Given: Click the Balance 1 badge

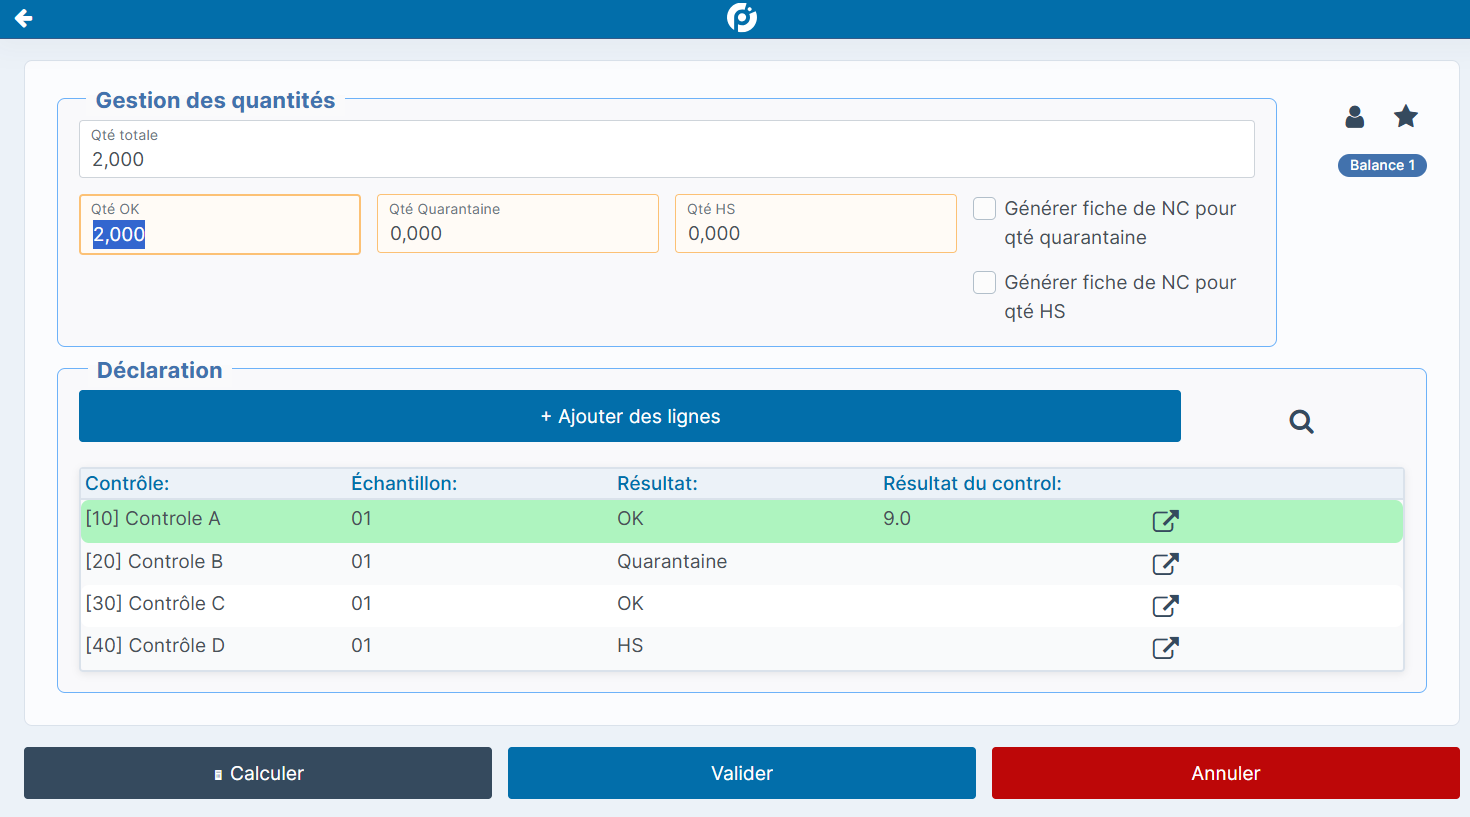Looking at the screenshot, I should point(1382,166).
